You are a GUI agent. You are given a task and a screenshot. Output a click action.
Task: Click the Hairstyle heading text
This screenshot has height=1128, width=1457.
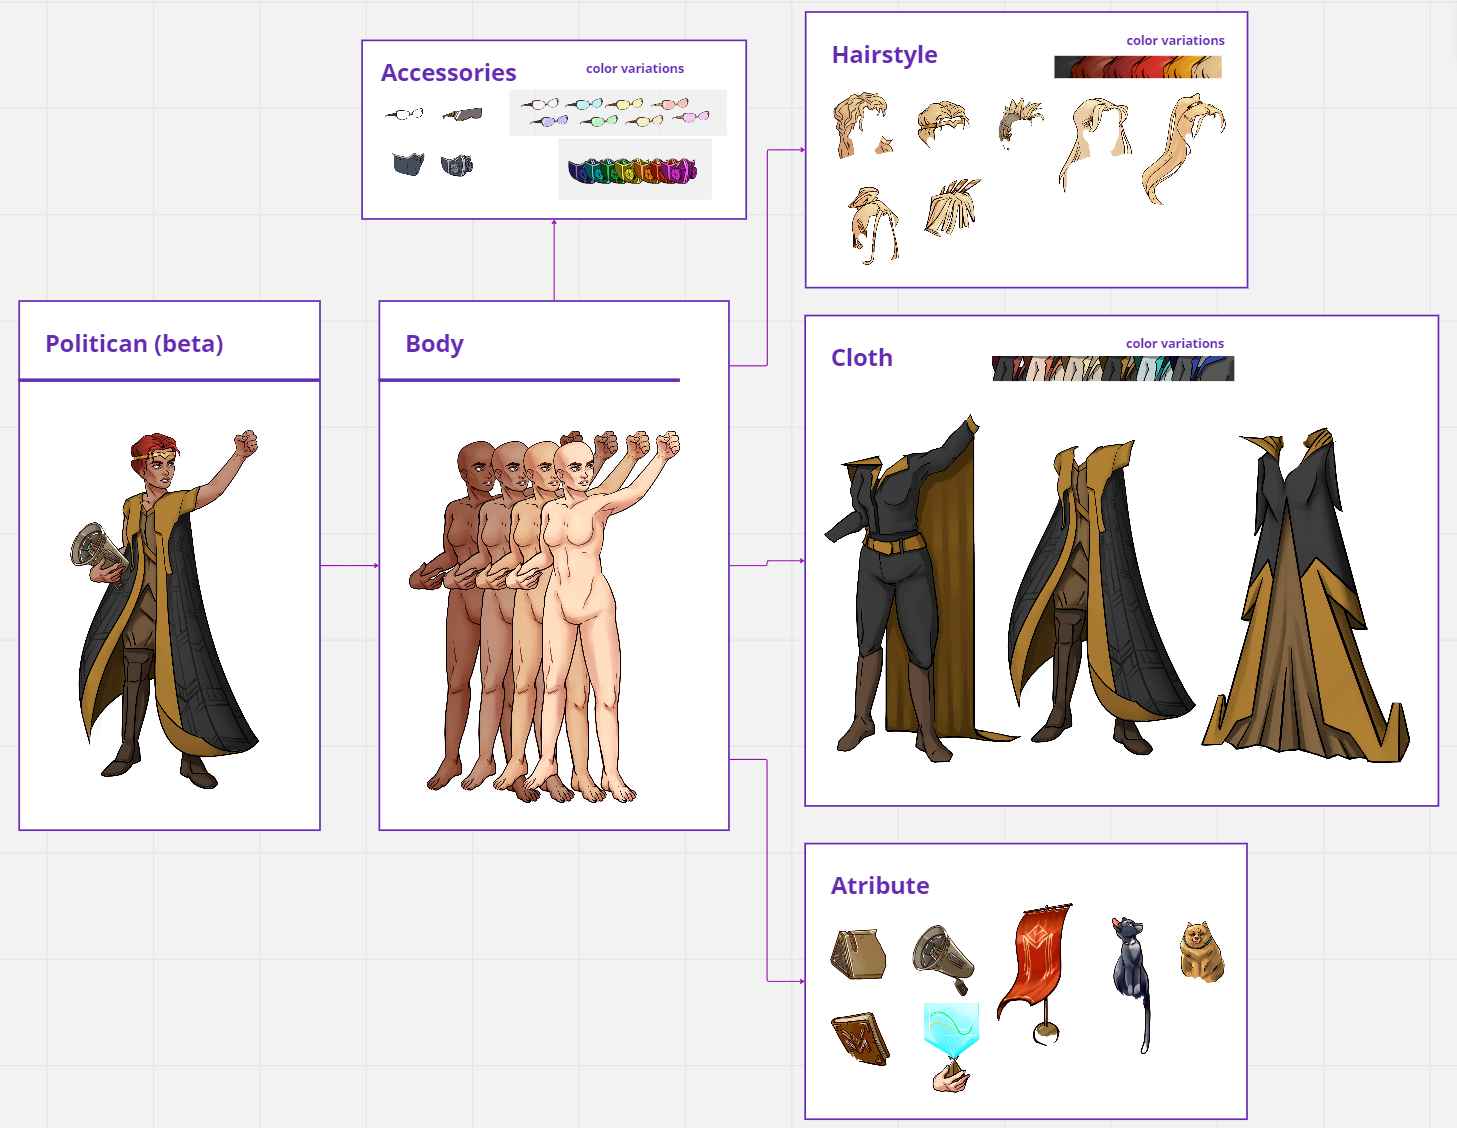[884, 55]
